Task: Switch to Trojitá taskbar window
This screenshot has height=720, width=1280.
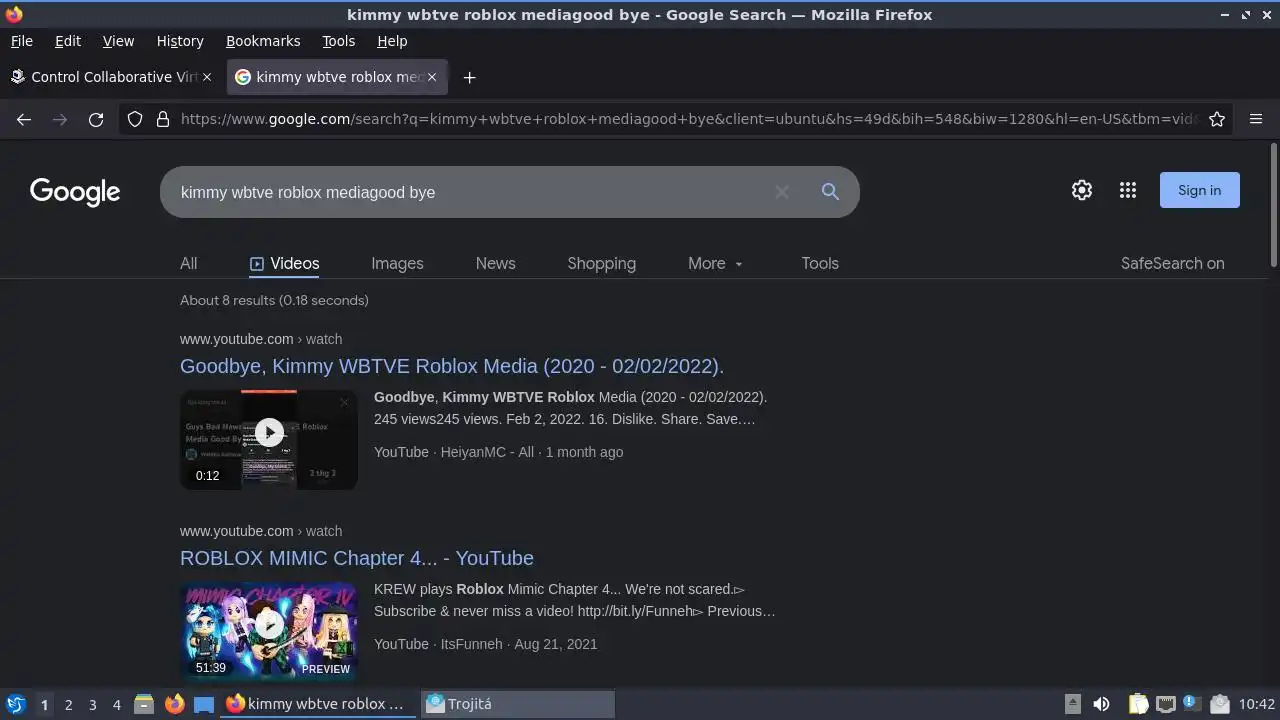Action: (518, 704)
